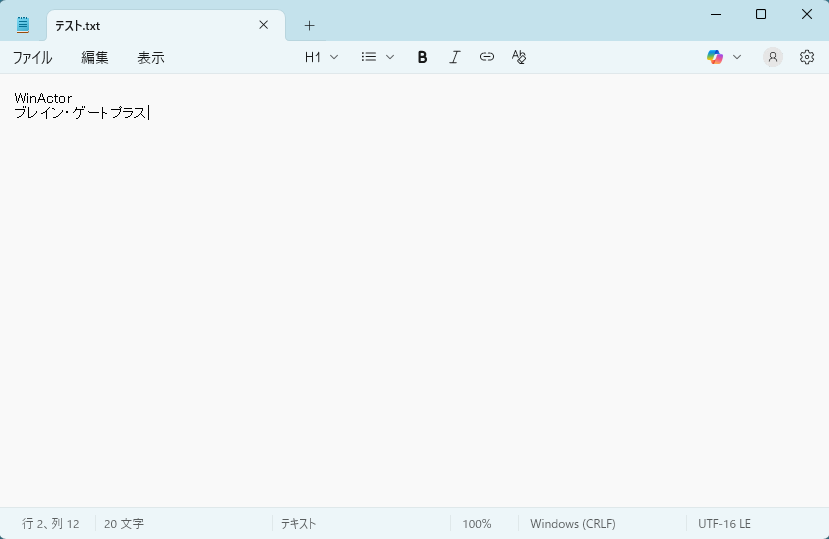Open the account profile icon
This screenshot has height=539, width=829.
[x=772, y=57]
